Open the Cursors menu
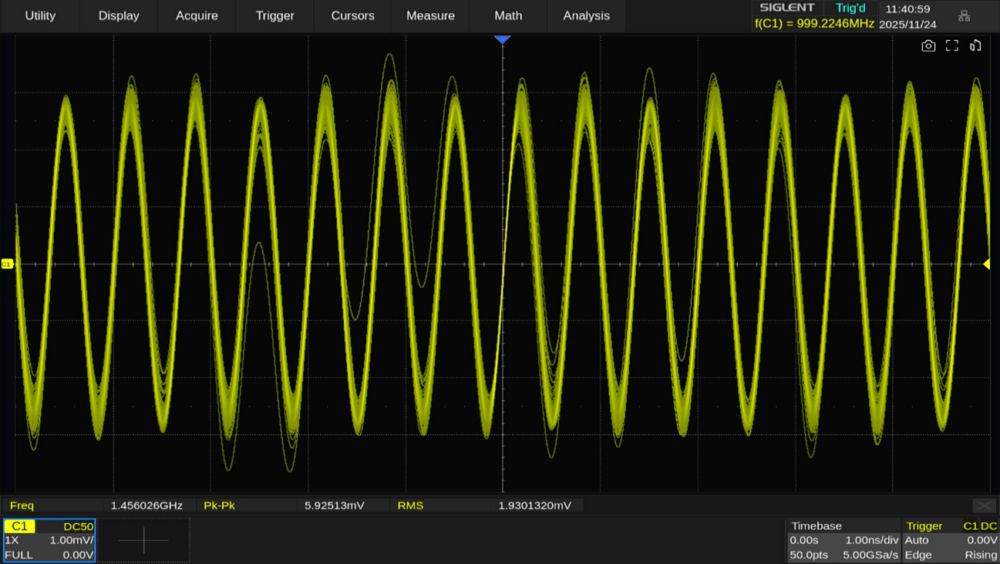Viewport: 1000px width, 564px height. pyautogui.click(x=353, y=16)
